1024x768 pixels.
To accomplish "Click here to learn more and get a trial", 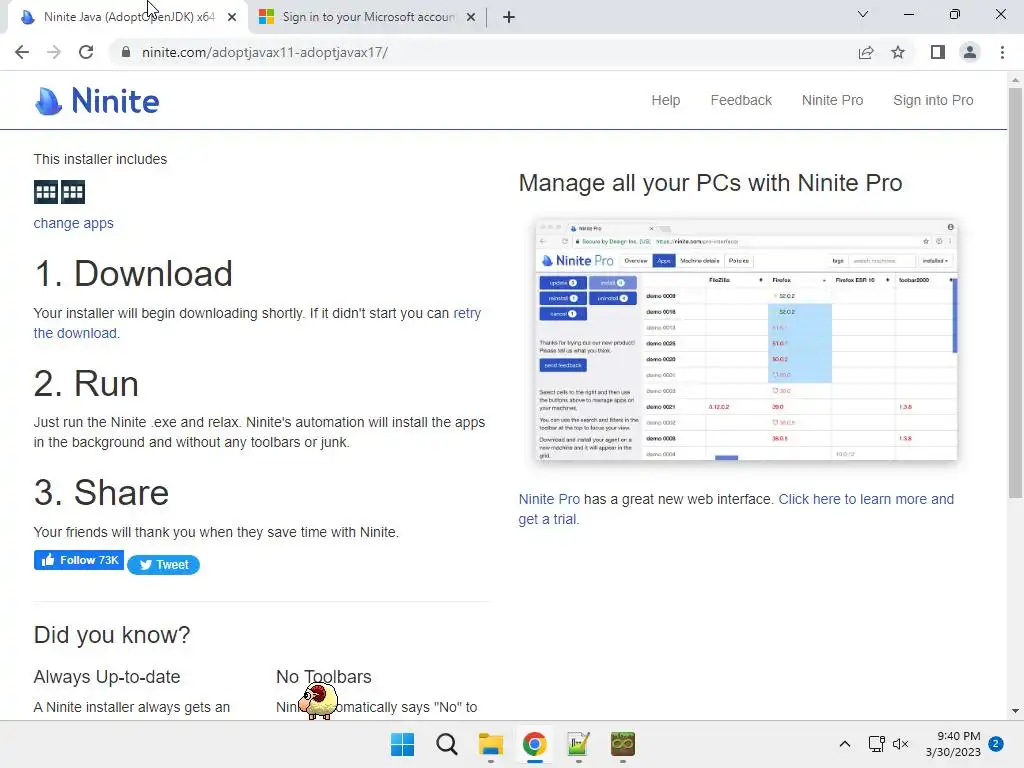I will pos(866,499).
